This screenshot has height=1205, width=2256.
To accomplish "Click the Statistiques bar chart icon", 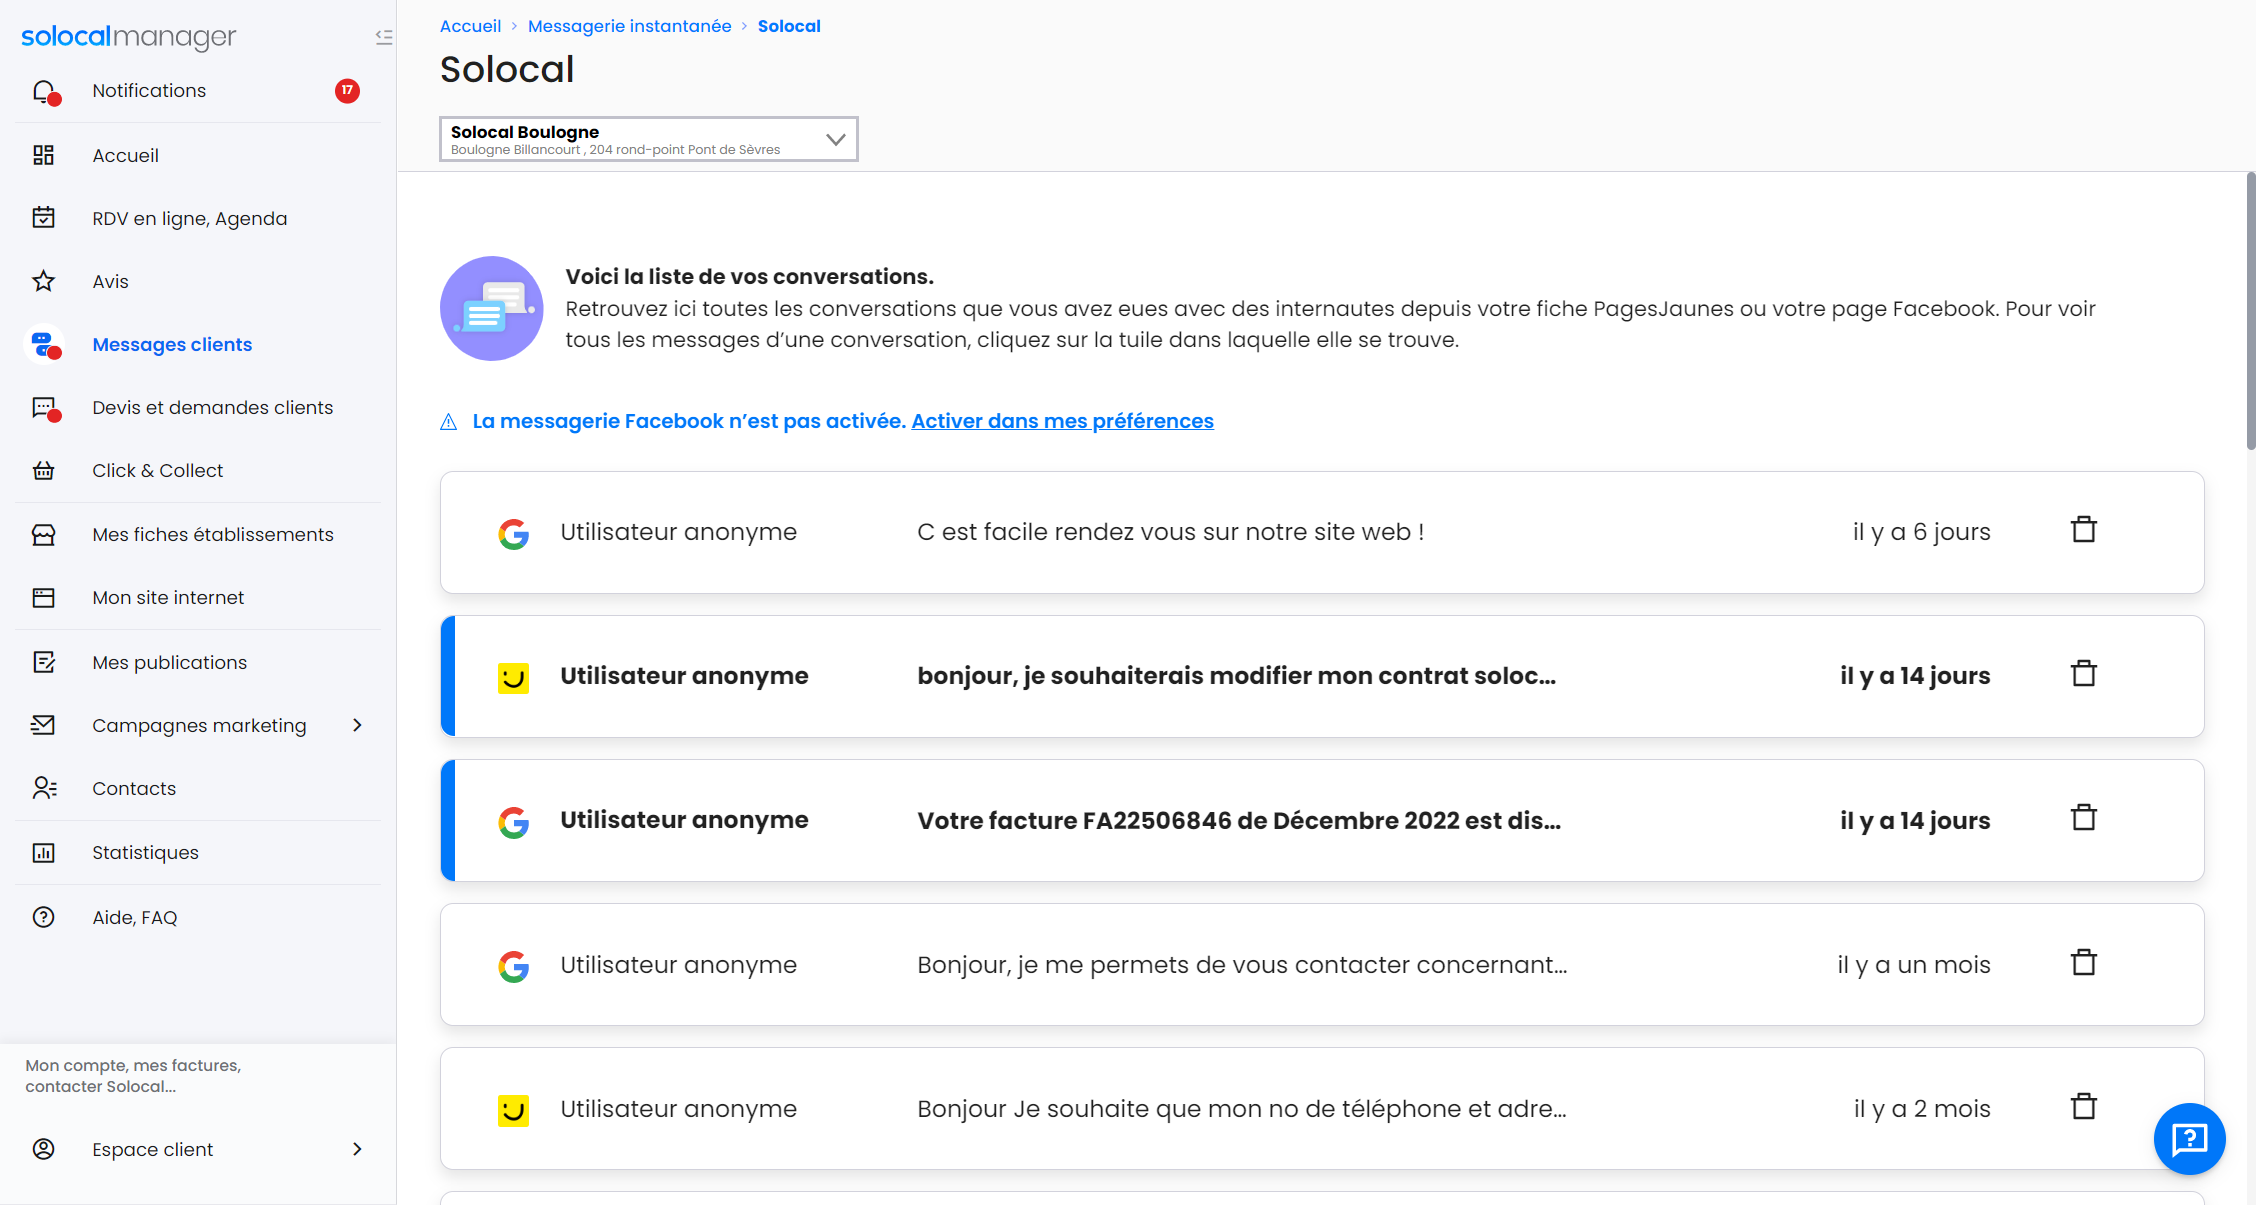I will pyautogui.click(x=44, y=852).
